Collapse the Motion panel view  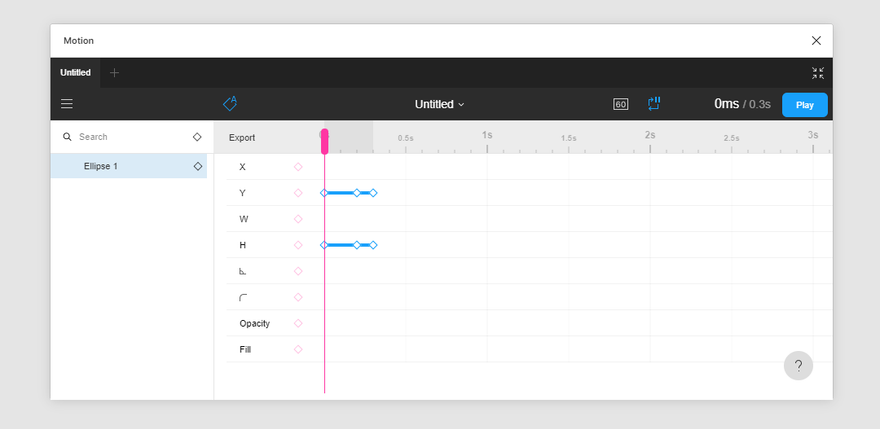[818, 73]
